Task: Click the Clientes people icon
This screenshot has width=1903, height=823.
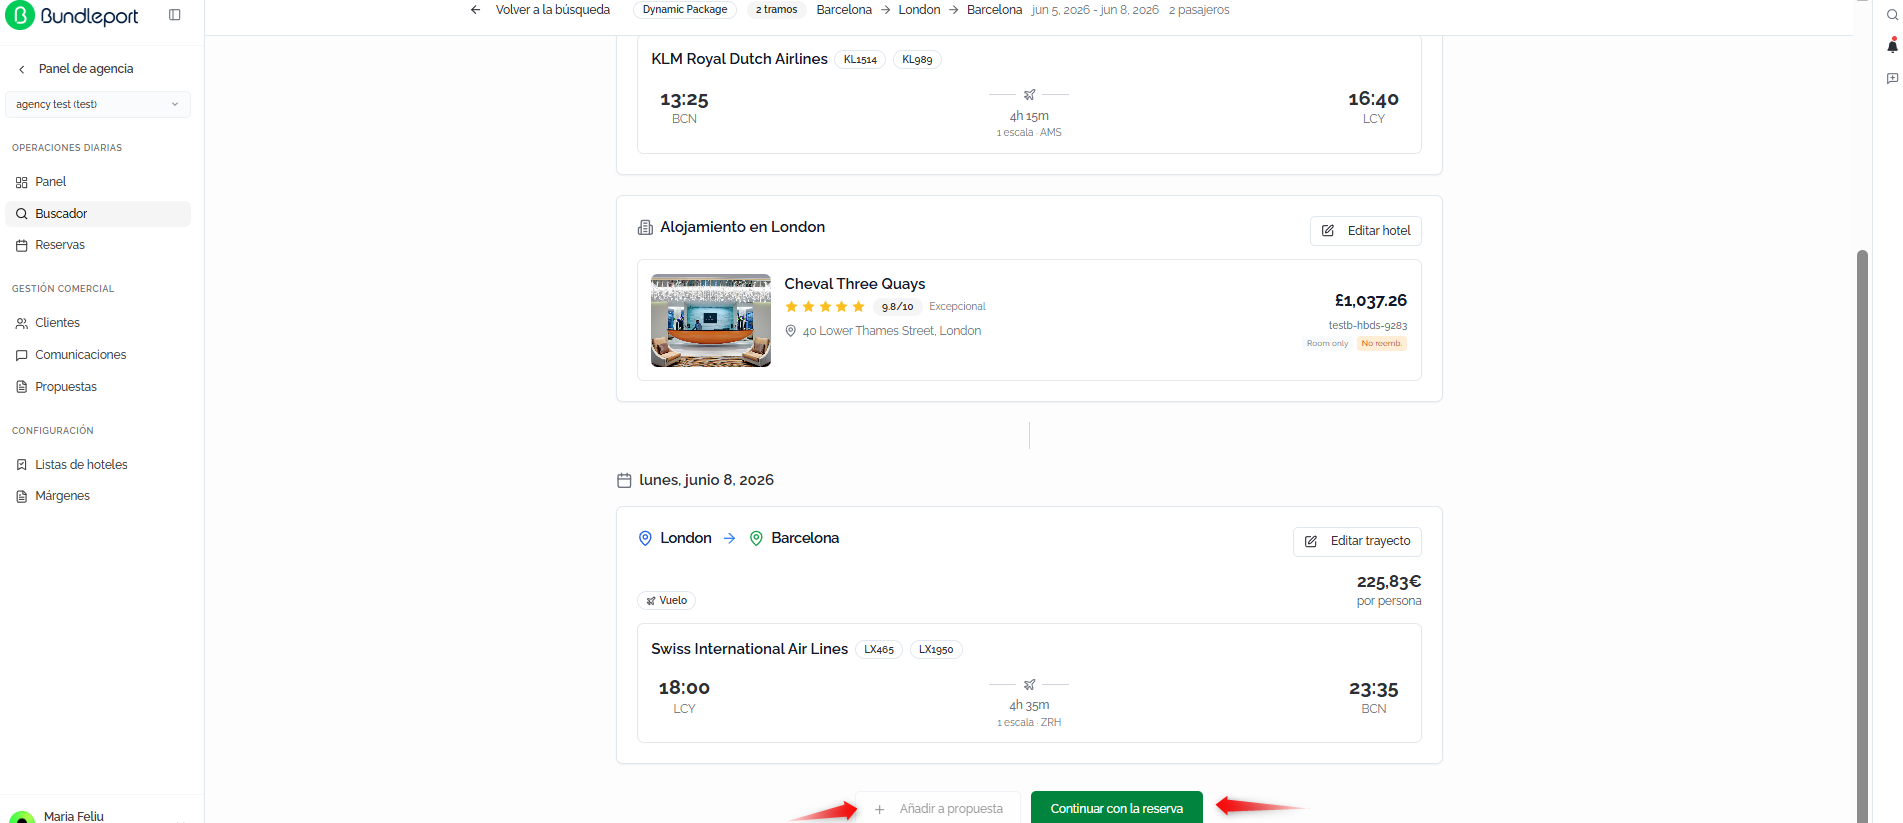Action: pos(22,323)
